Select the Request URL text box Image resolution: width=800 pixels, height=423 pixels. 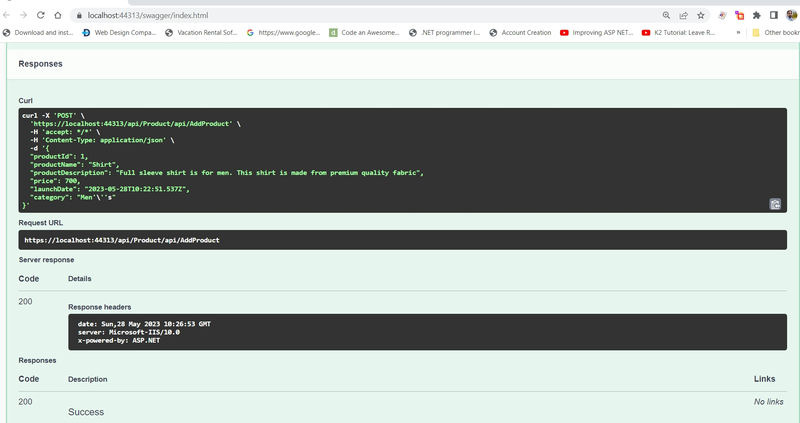[403, 240]
